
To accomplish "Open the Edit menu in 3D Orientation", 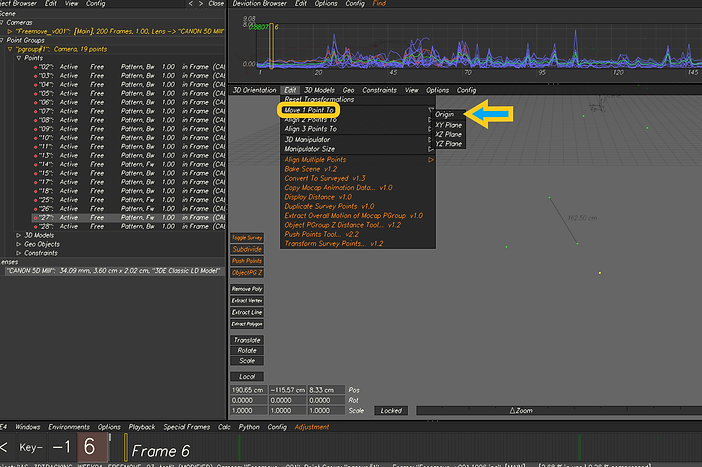I will click(x=290, y=90).
